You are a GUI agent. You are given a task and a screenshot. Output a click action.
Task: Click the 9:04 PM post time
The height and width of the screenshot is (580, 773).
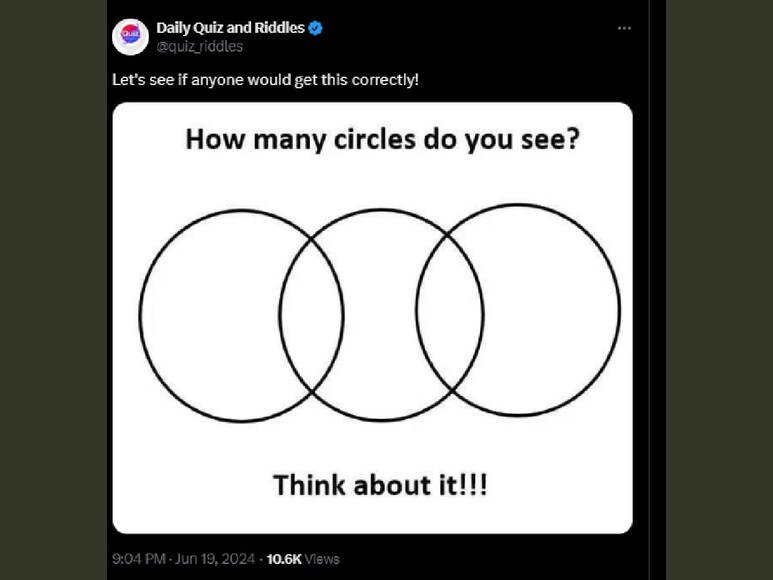pos(139,559)
